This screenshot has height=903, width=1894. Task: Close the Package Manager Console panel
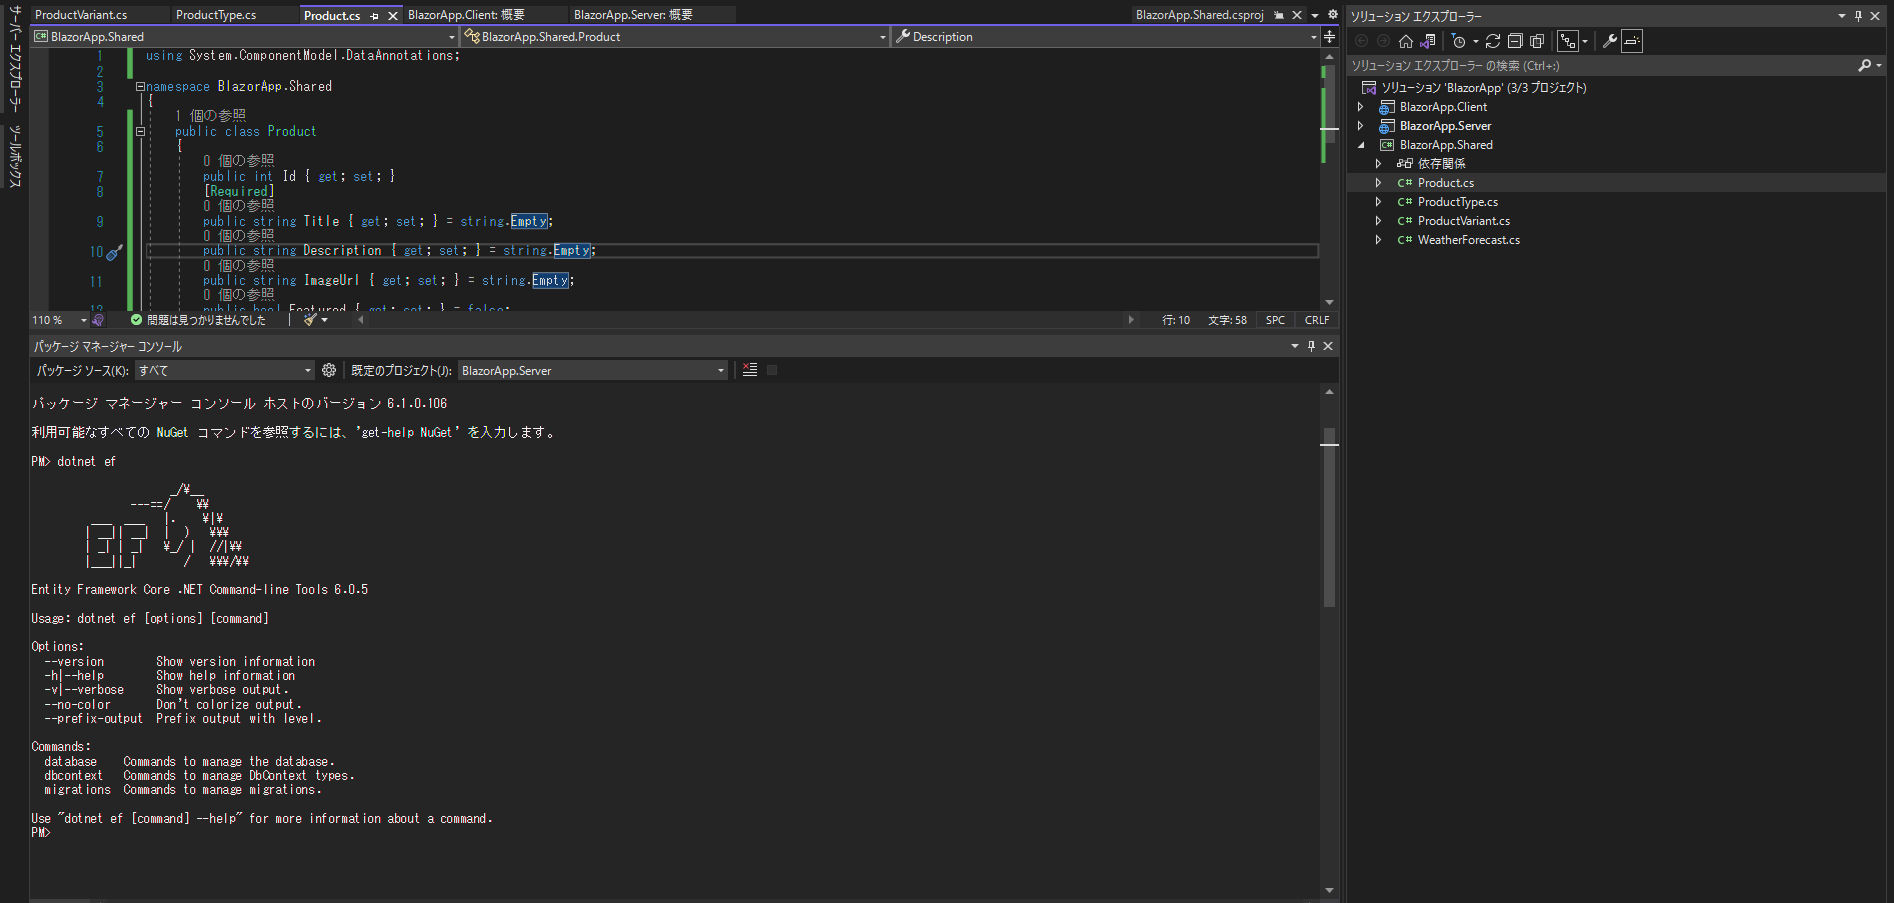tap(1328, 346)
